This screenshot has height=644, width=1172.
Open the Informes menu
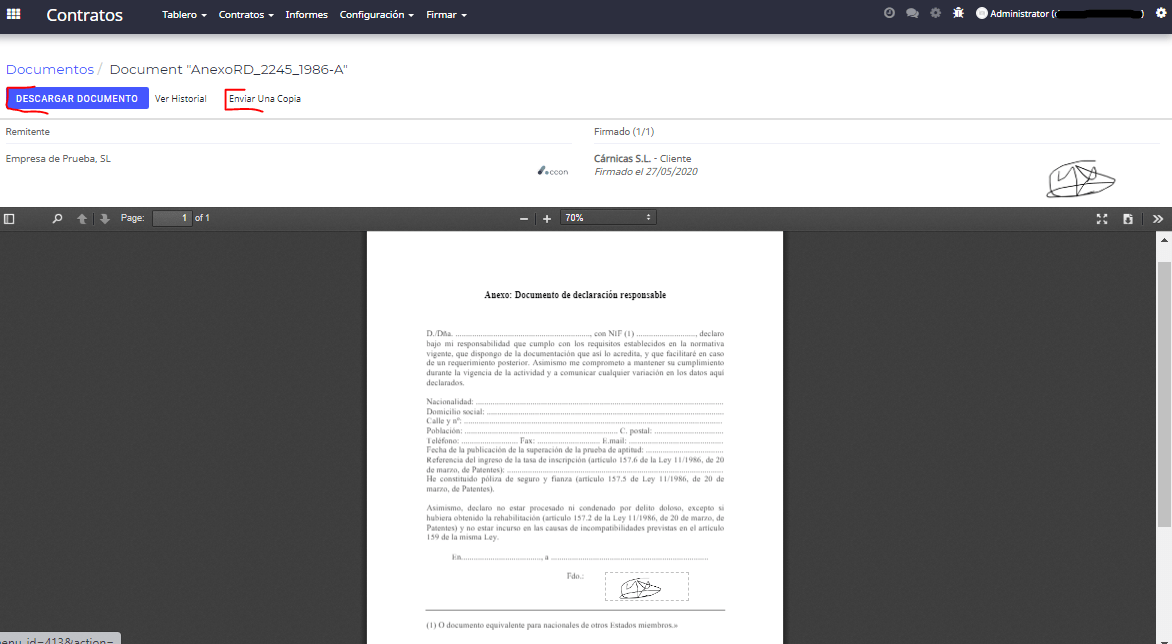(x=306, y=14)
